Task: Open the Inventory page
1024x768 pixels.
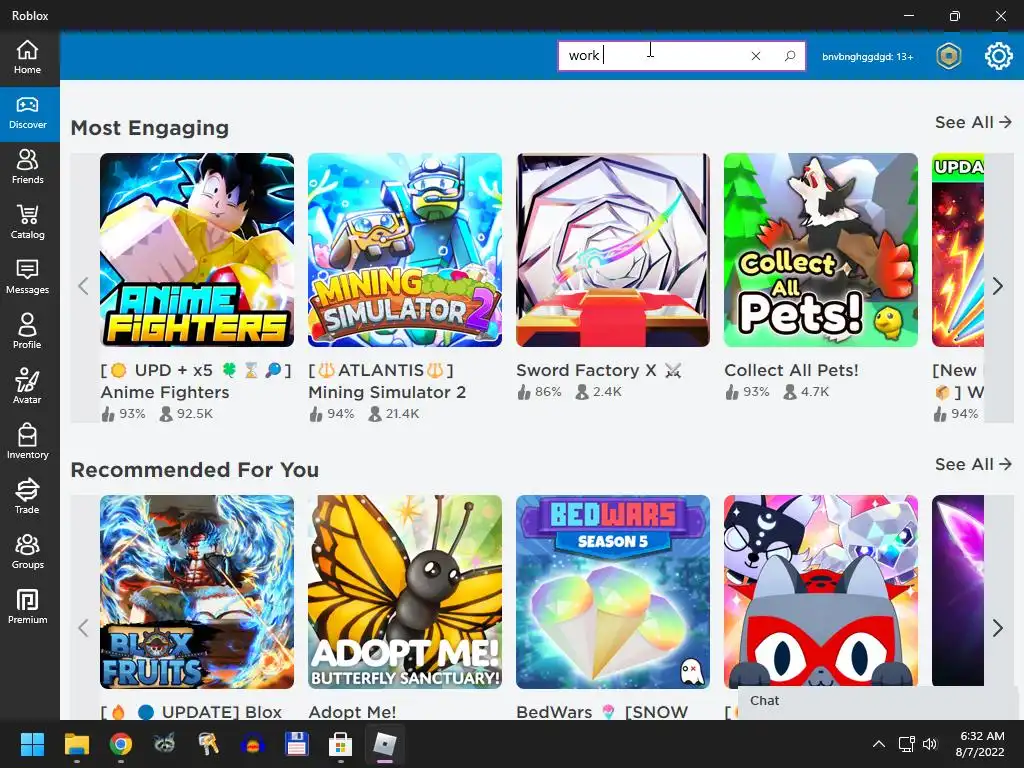Action: click(x=27, y=442)
